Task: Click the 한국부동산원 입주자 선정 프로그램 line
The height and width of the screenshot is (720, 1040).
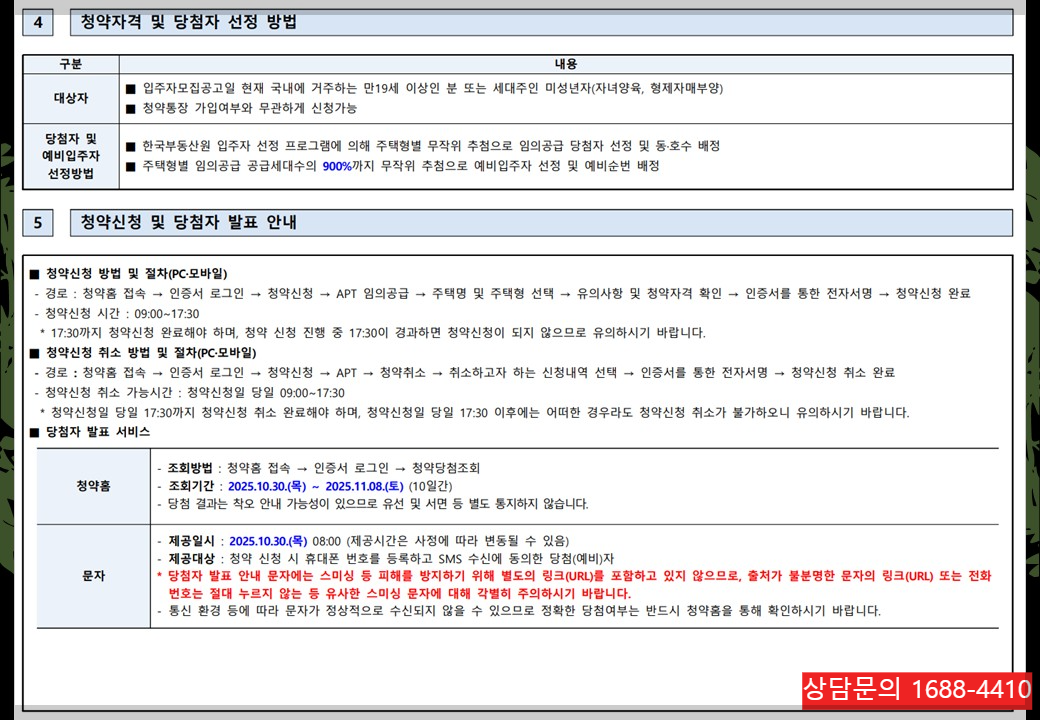Action: coord(422,146)
